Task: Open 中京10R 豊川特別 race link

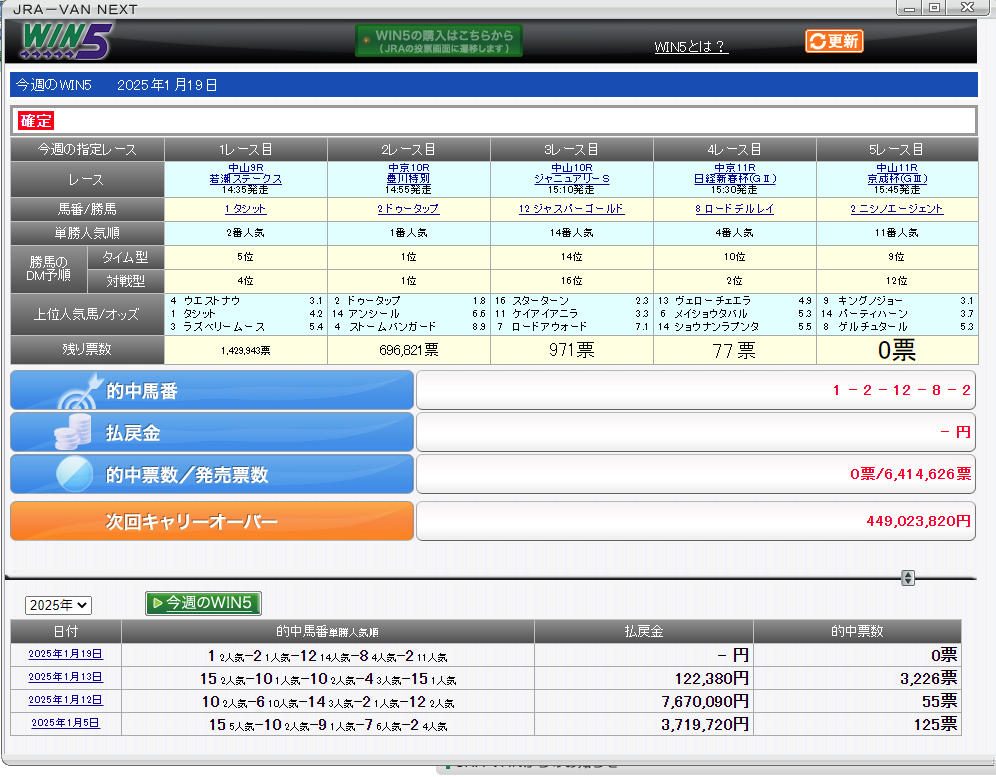Action: [408, 174]
